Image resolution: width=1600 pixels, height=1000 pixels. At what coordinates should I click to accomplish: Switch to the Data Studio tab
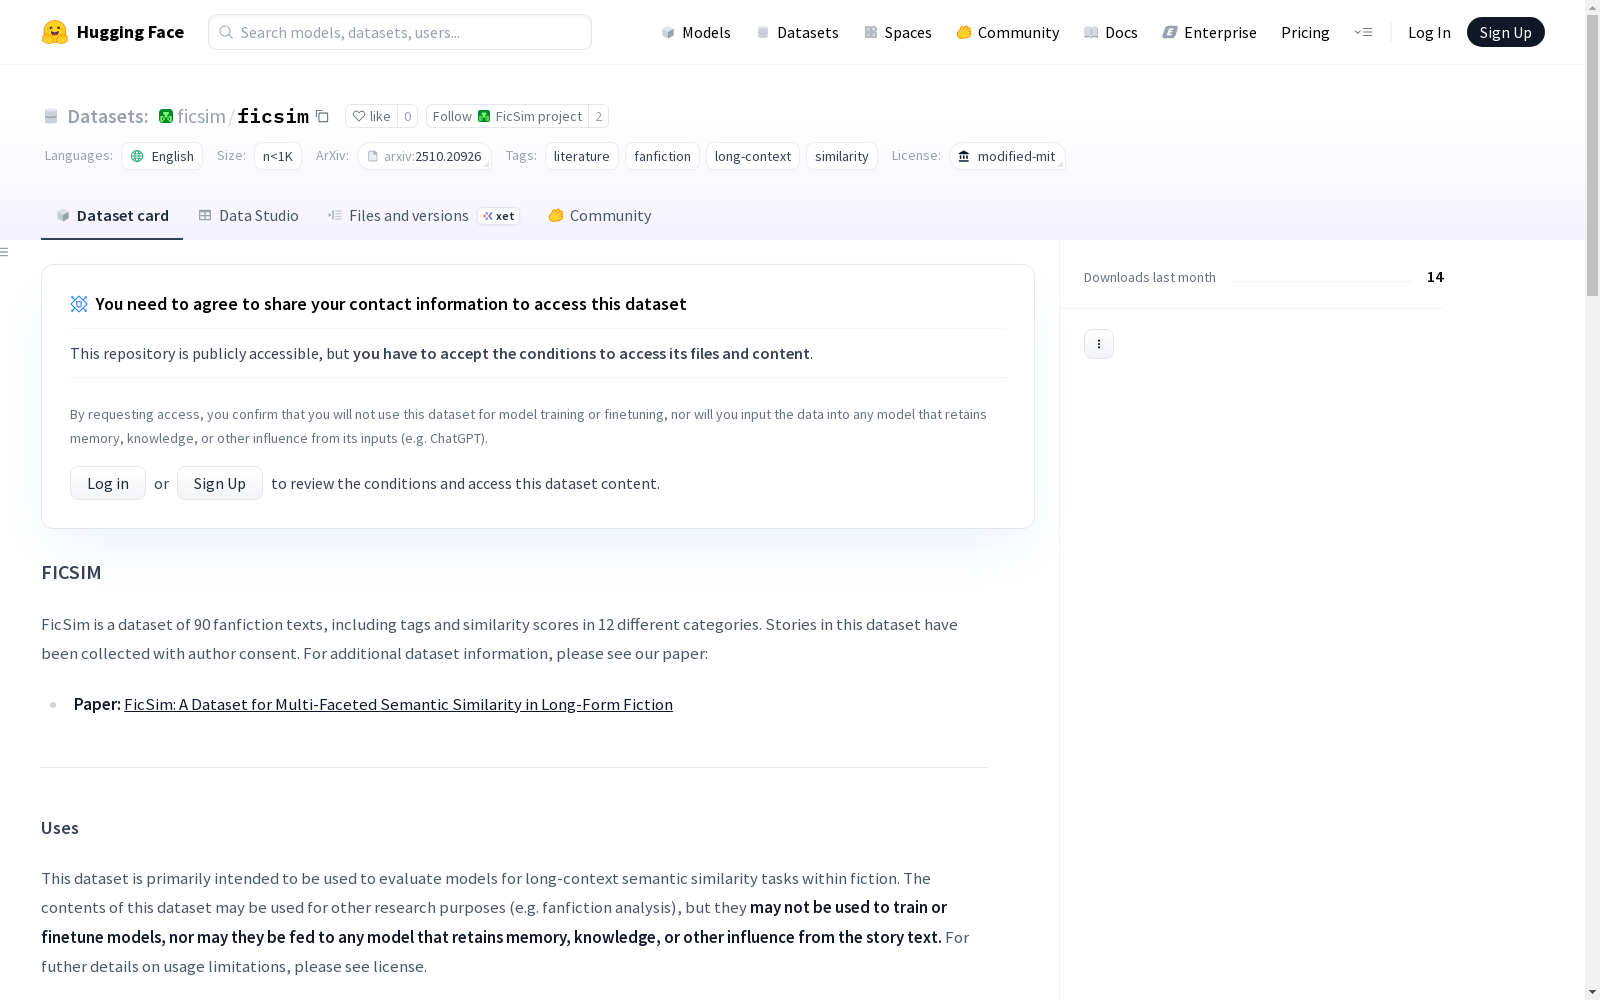coord(248,216)
